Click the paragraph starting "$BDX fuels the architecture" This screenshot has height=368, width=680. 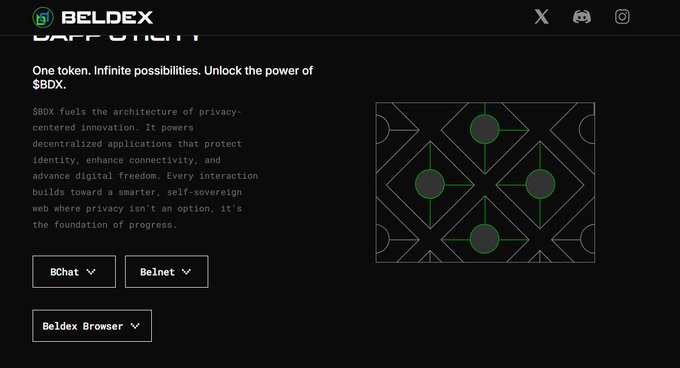point(145,168)
